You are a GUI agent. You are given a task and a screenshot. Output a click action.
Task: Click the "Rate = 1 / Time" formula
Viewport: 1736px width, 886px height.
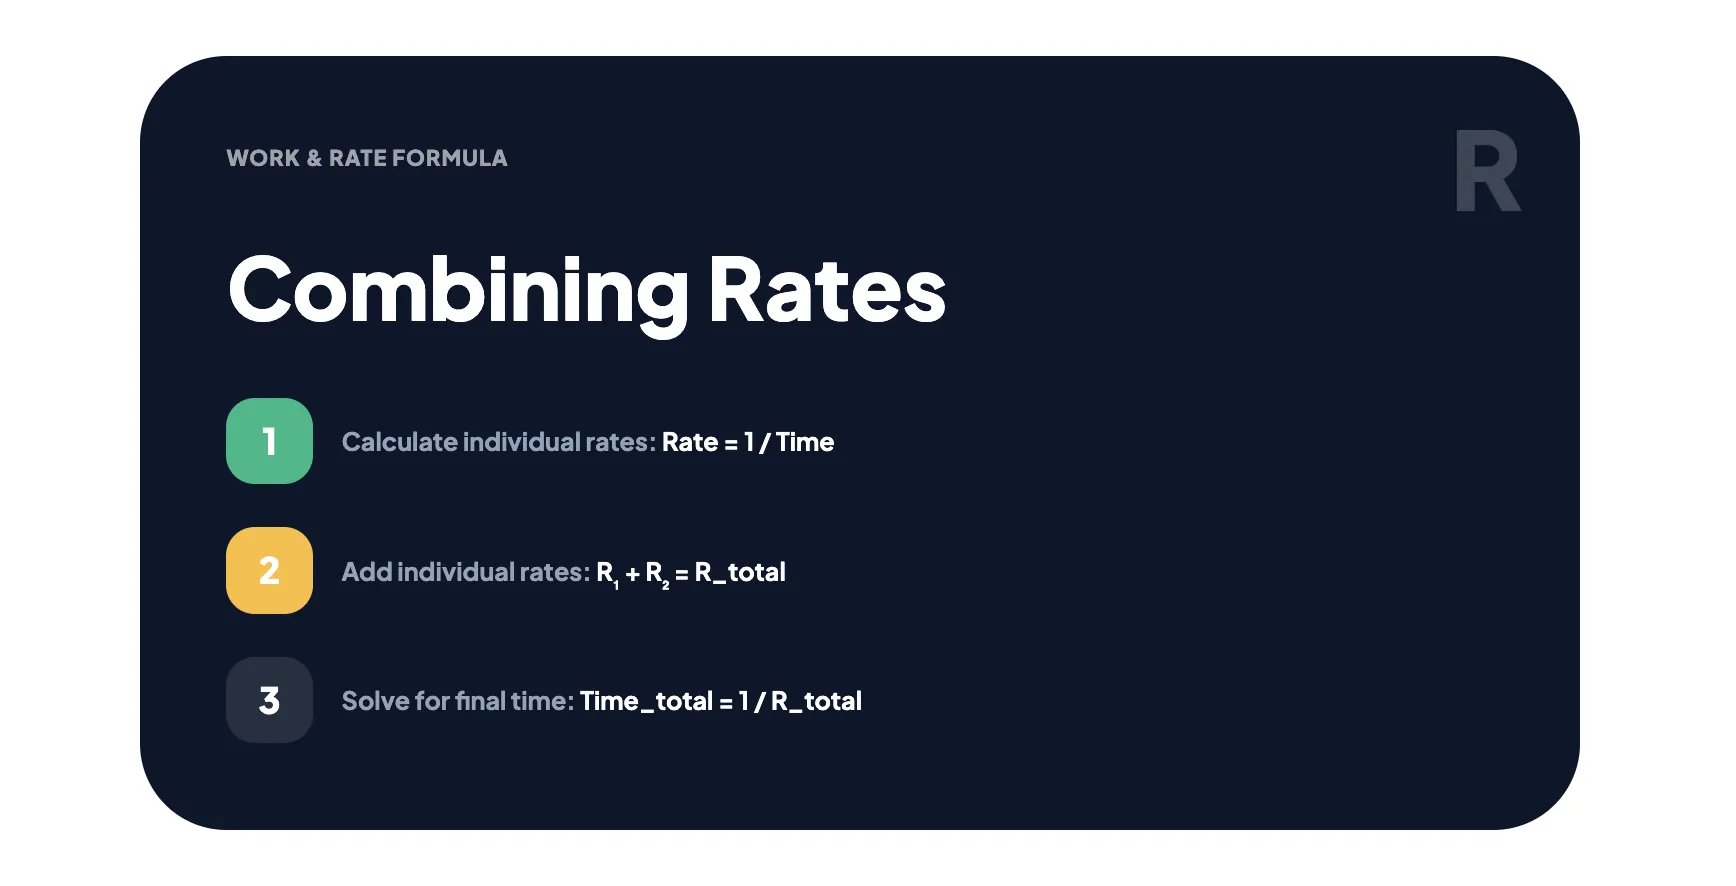tap(748, 442)
